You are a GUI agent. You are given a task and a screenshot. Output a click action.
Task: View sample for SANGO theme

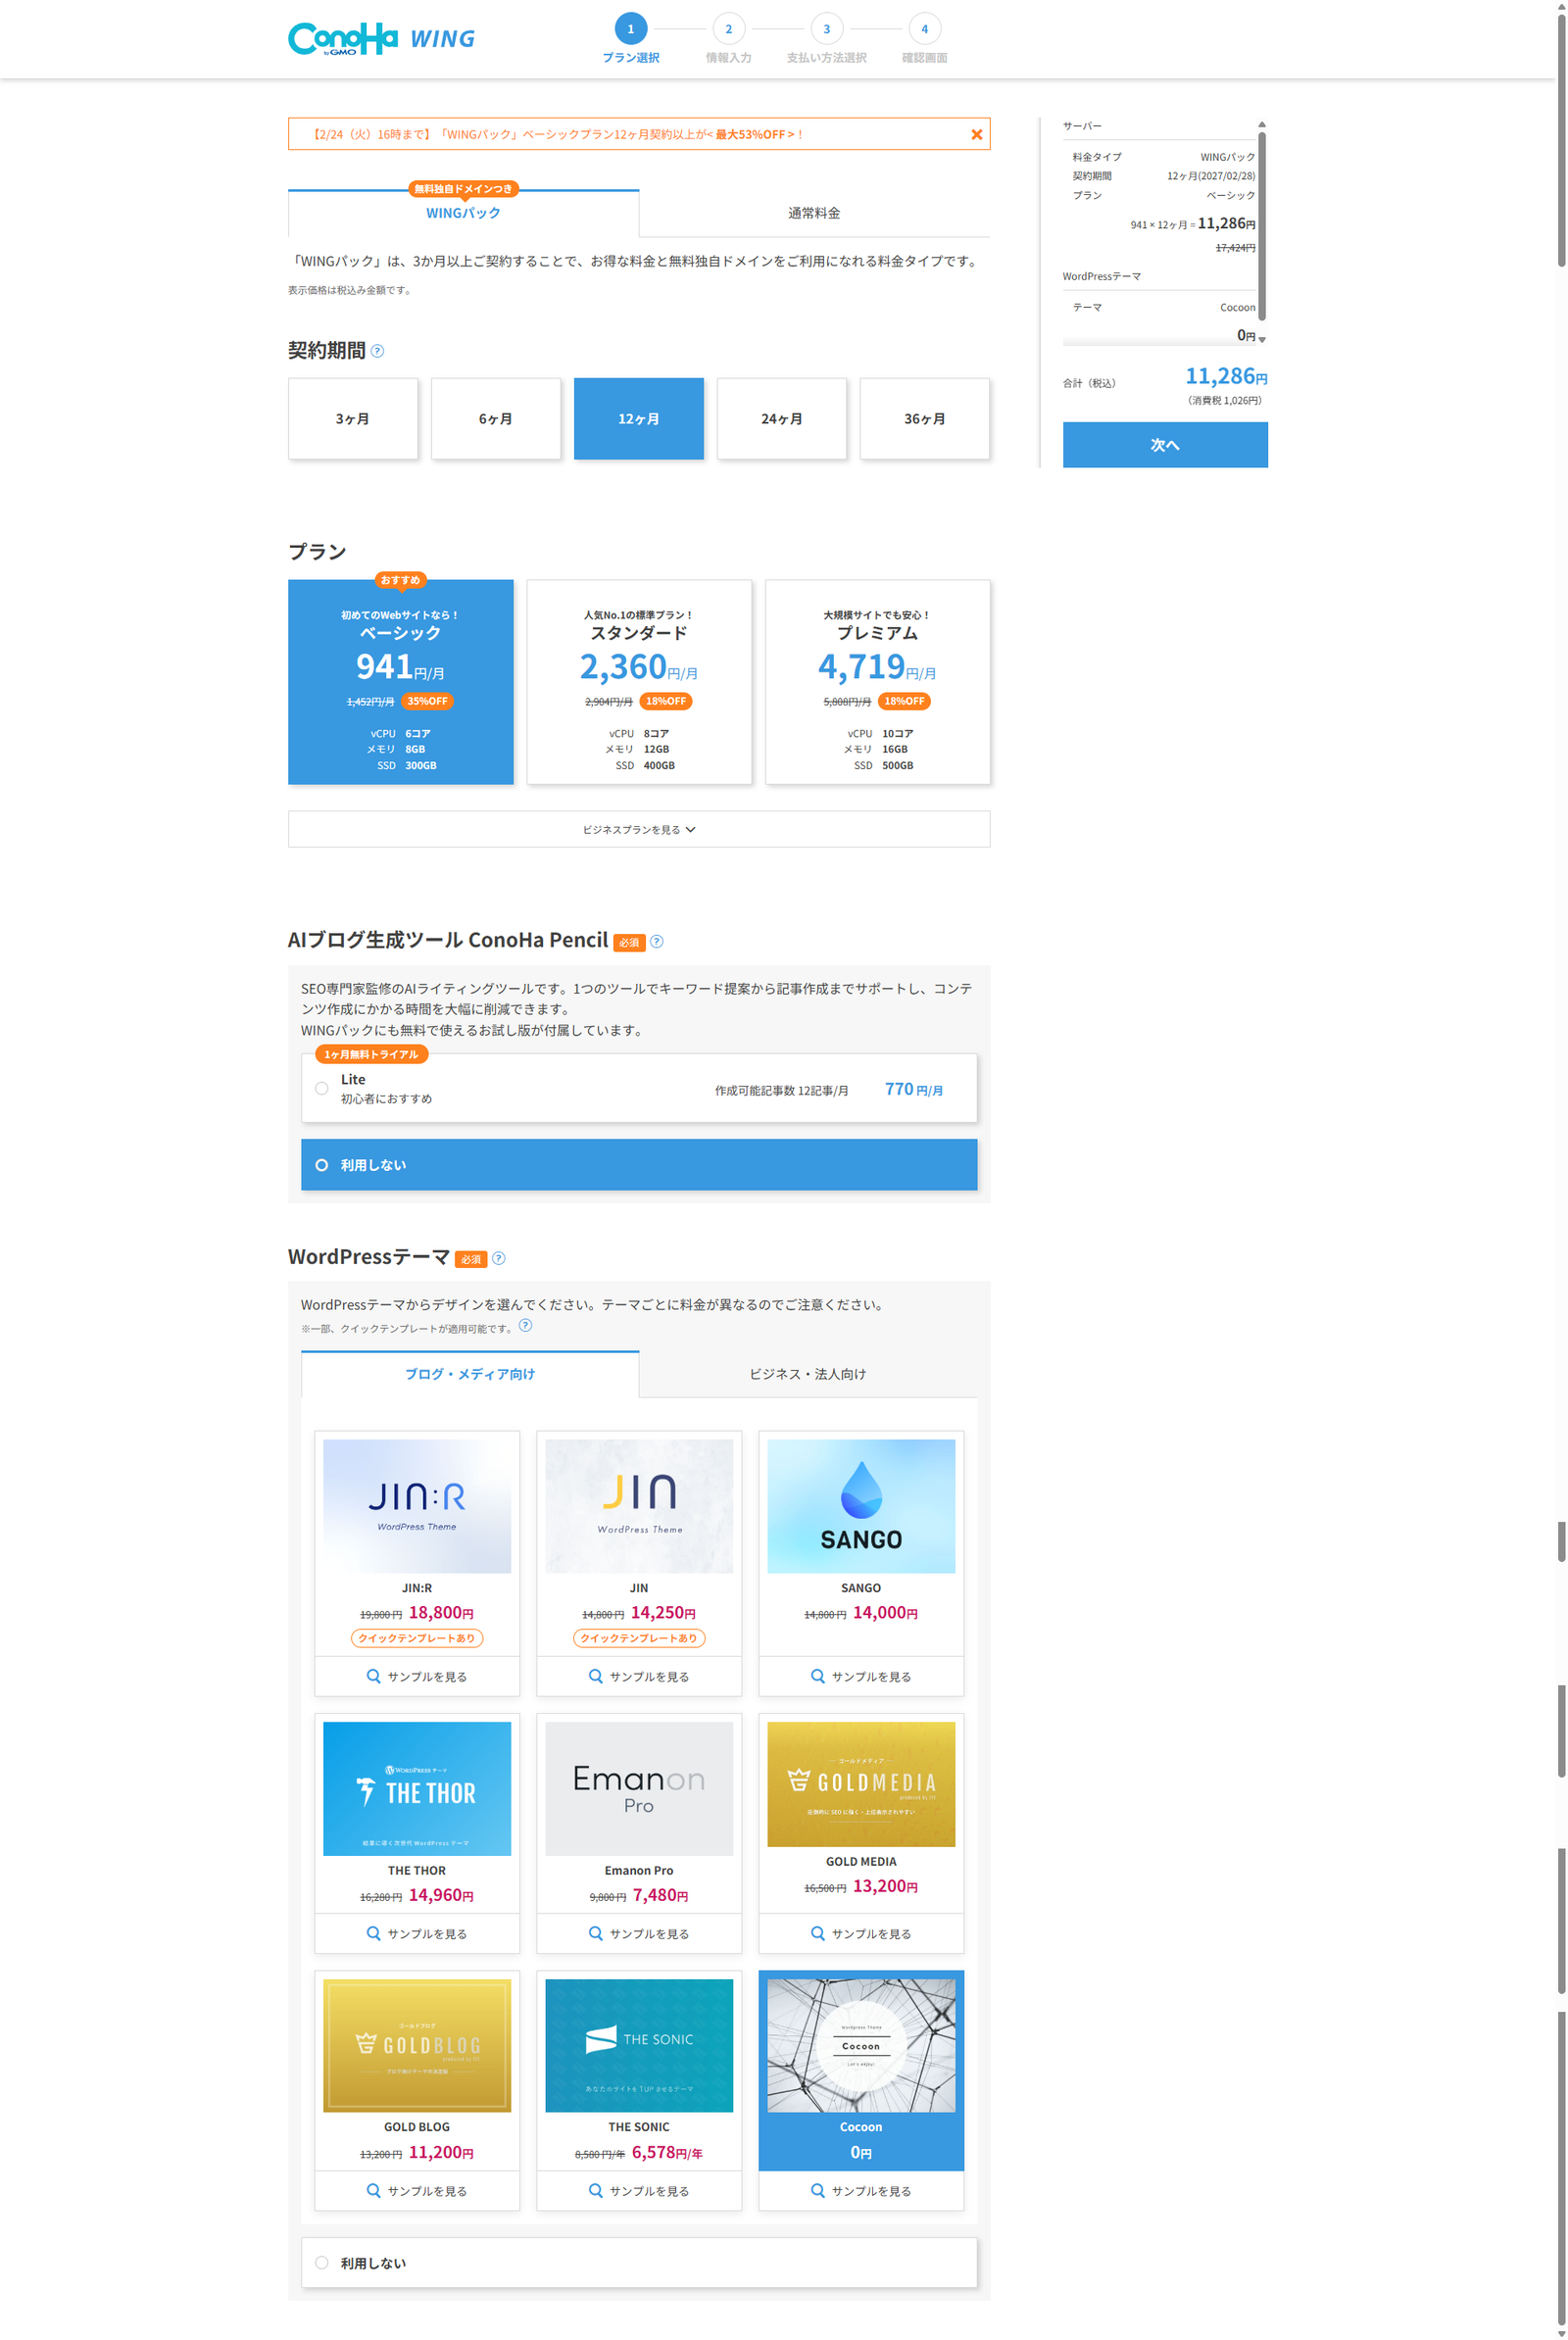[x=861, y=1676]
